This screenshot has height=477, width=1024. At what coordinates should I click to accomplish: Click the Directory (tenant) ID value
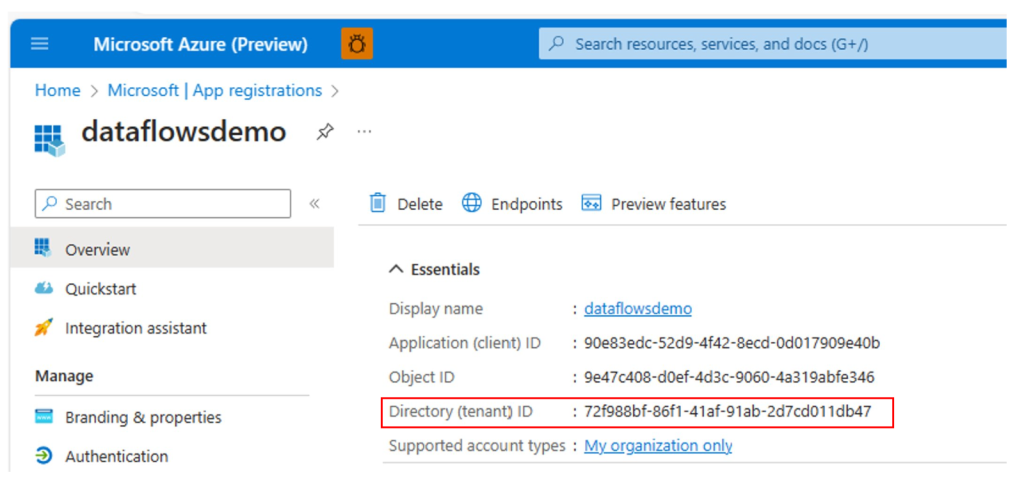(728, 412)
